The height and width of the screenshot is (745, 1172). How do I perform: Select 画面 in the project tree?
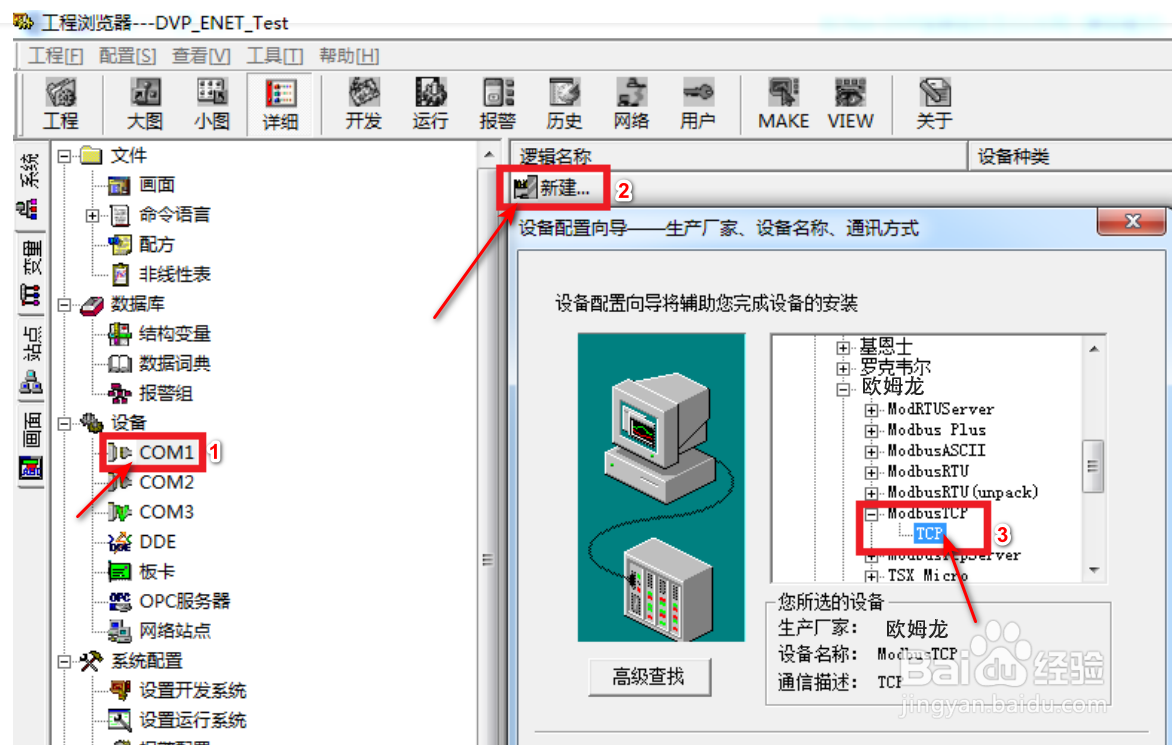156,185
